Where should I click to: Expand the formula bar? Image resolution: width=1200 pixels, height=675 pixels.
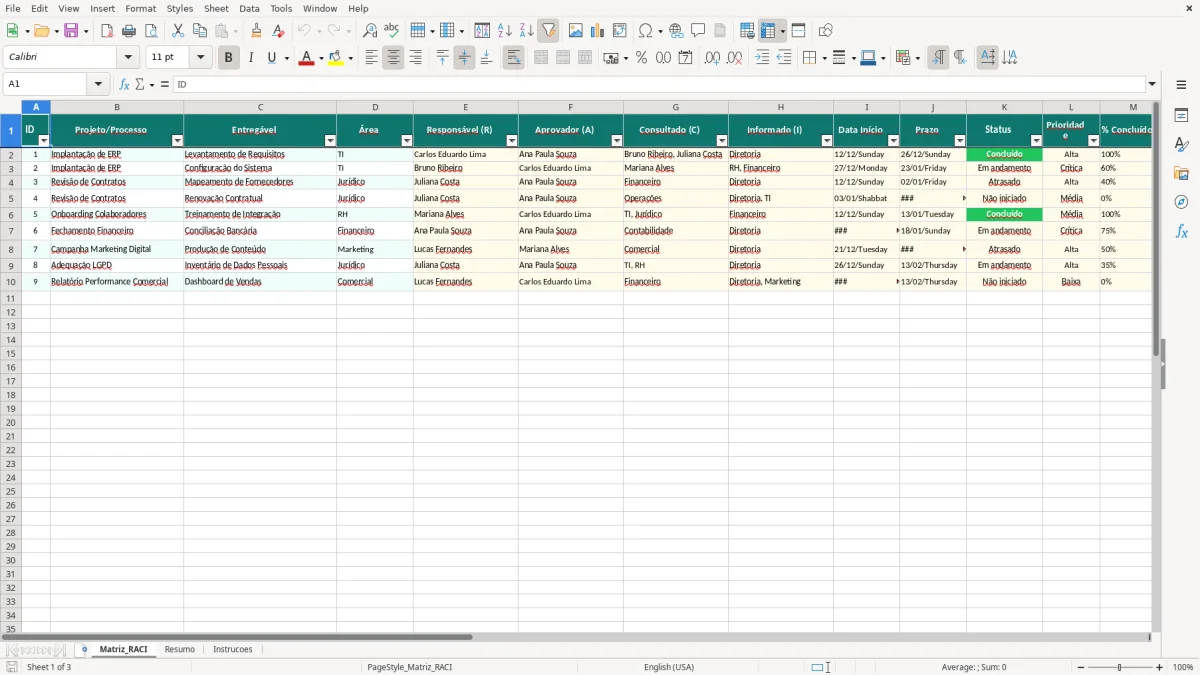click(x=1153, y=85)
